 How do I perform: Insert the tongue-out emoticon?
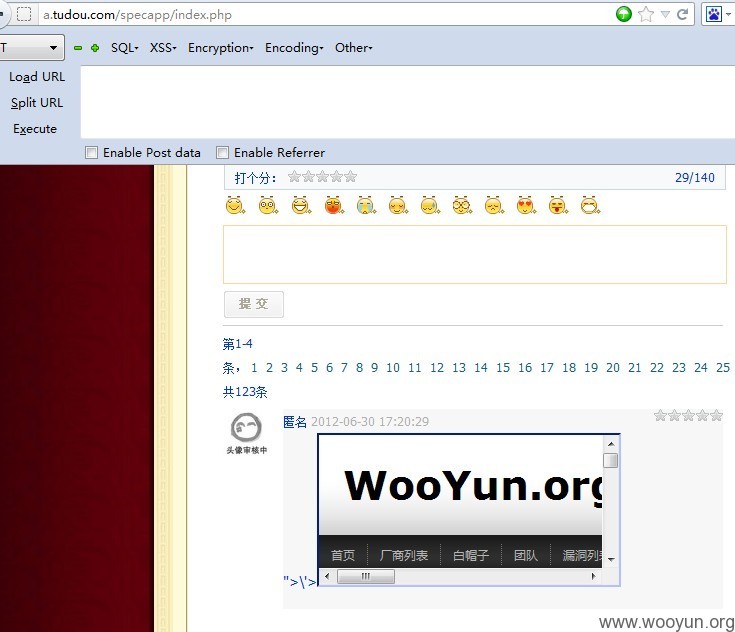(558, 205)
